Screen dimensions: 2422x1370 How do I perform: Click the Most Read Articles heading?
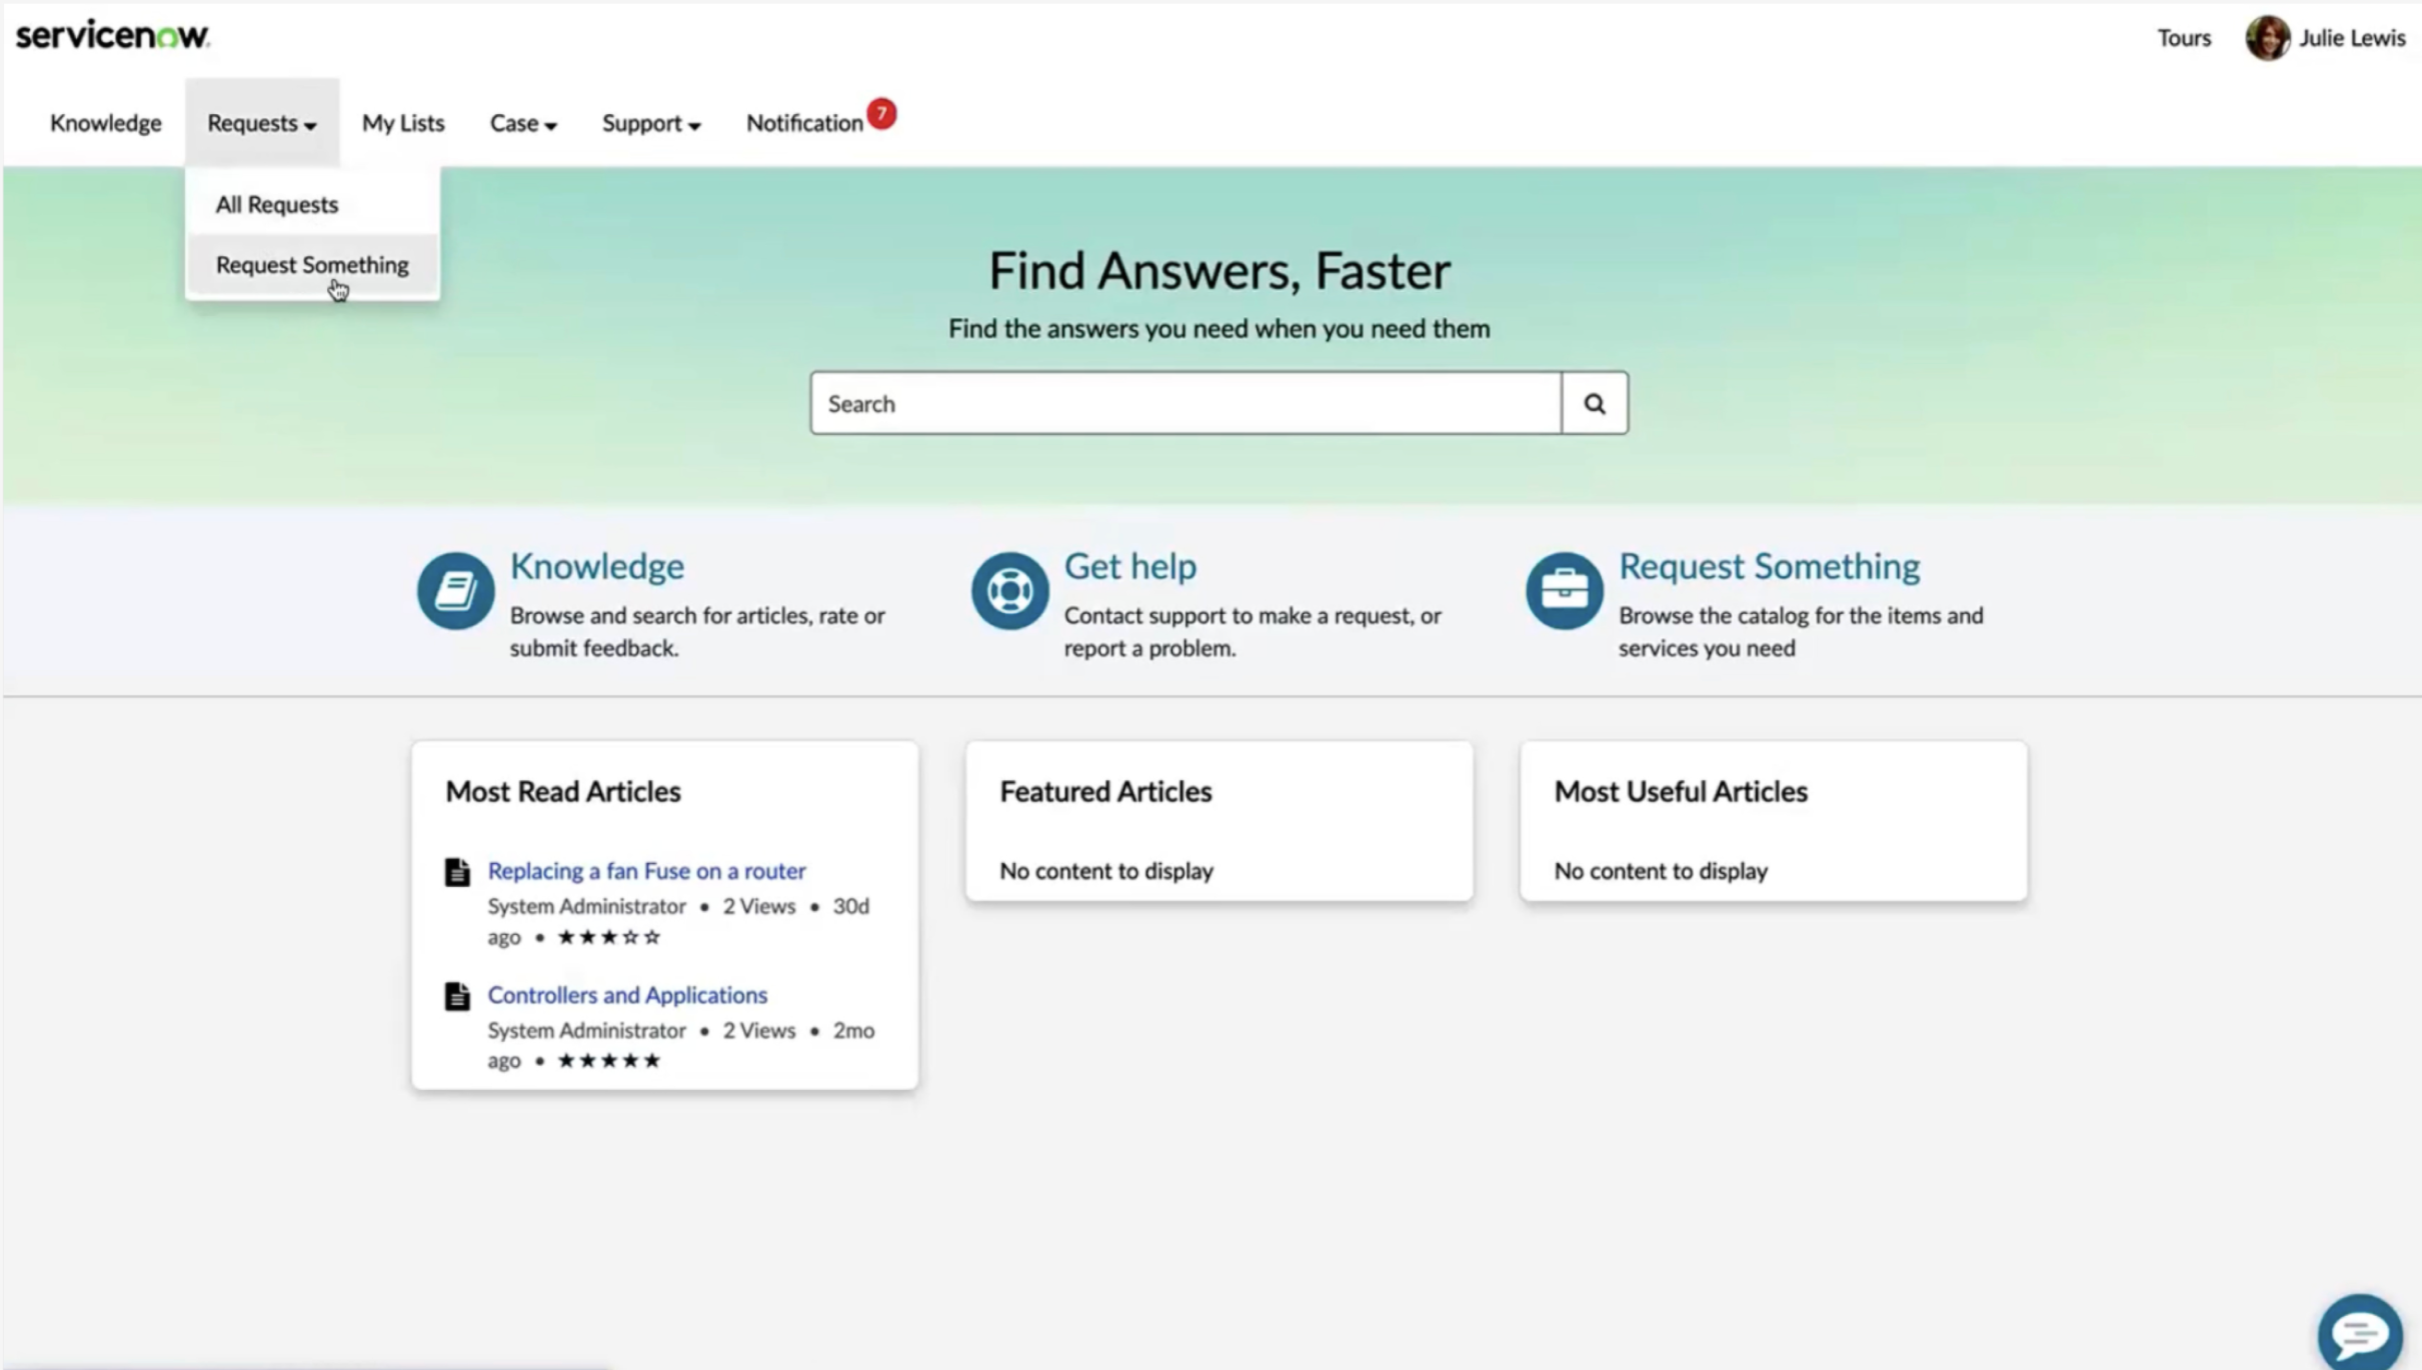pyautogui.click(x=563, y=792)
